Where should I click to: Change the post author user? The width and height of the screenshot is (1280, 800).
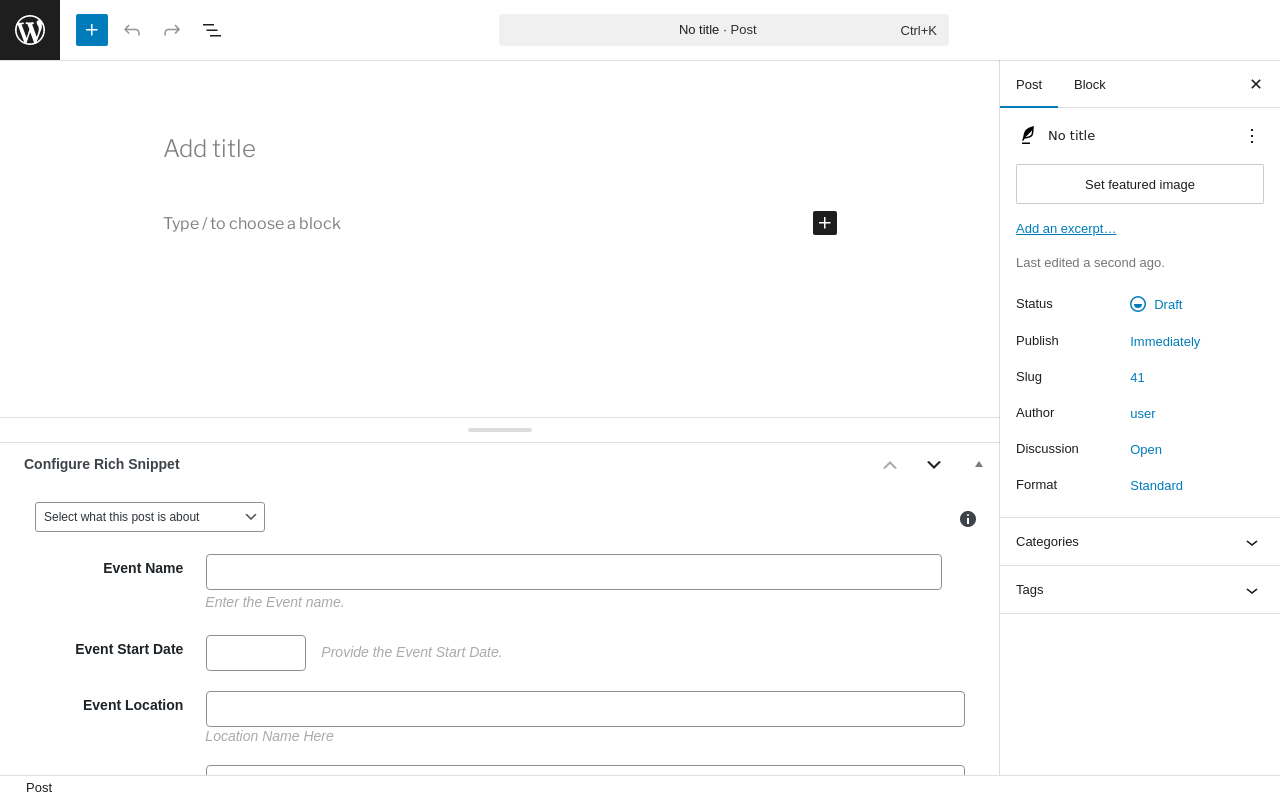click(1143, 413)
